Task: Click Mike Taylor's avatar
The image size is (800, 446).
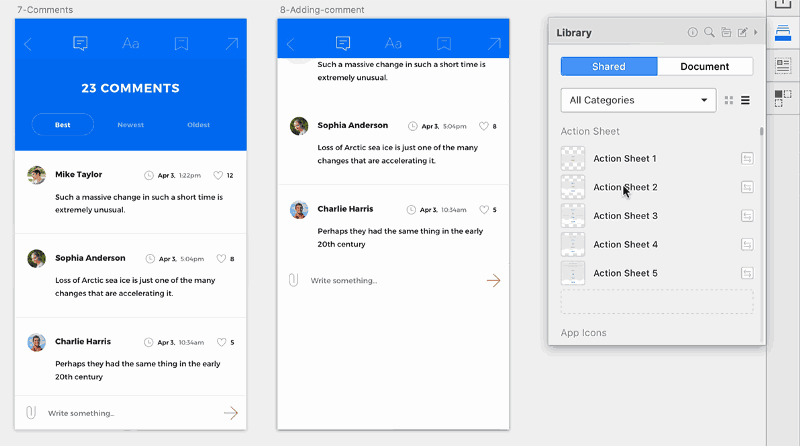Action: click(37, 175)
